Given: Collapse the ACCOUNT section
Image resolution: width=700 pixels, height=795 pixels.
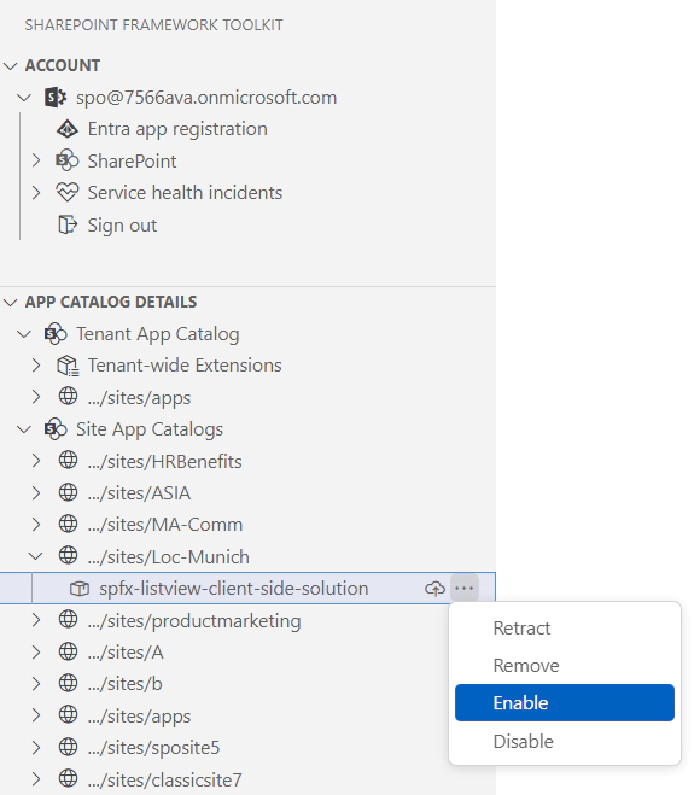Looking at the screenshot, I should (11, 66).
